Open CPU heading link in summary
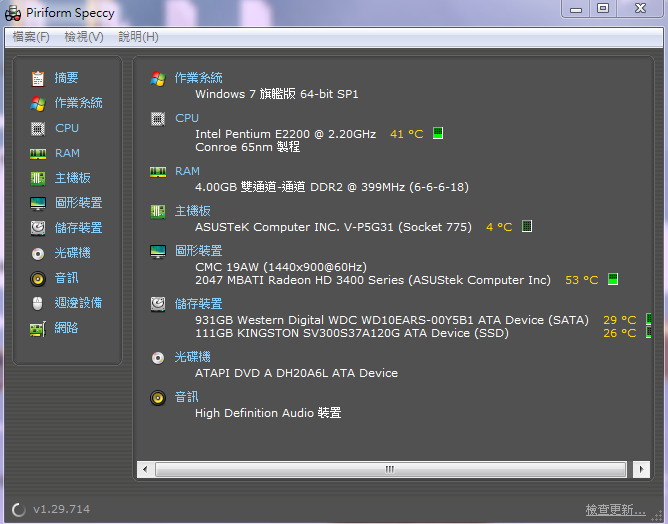The width and height of the screenshot is (668, 524). pyautogui.click(x=187, y=118)
